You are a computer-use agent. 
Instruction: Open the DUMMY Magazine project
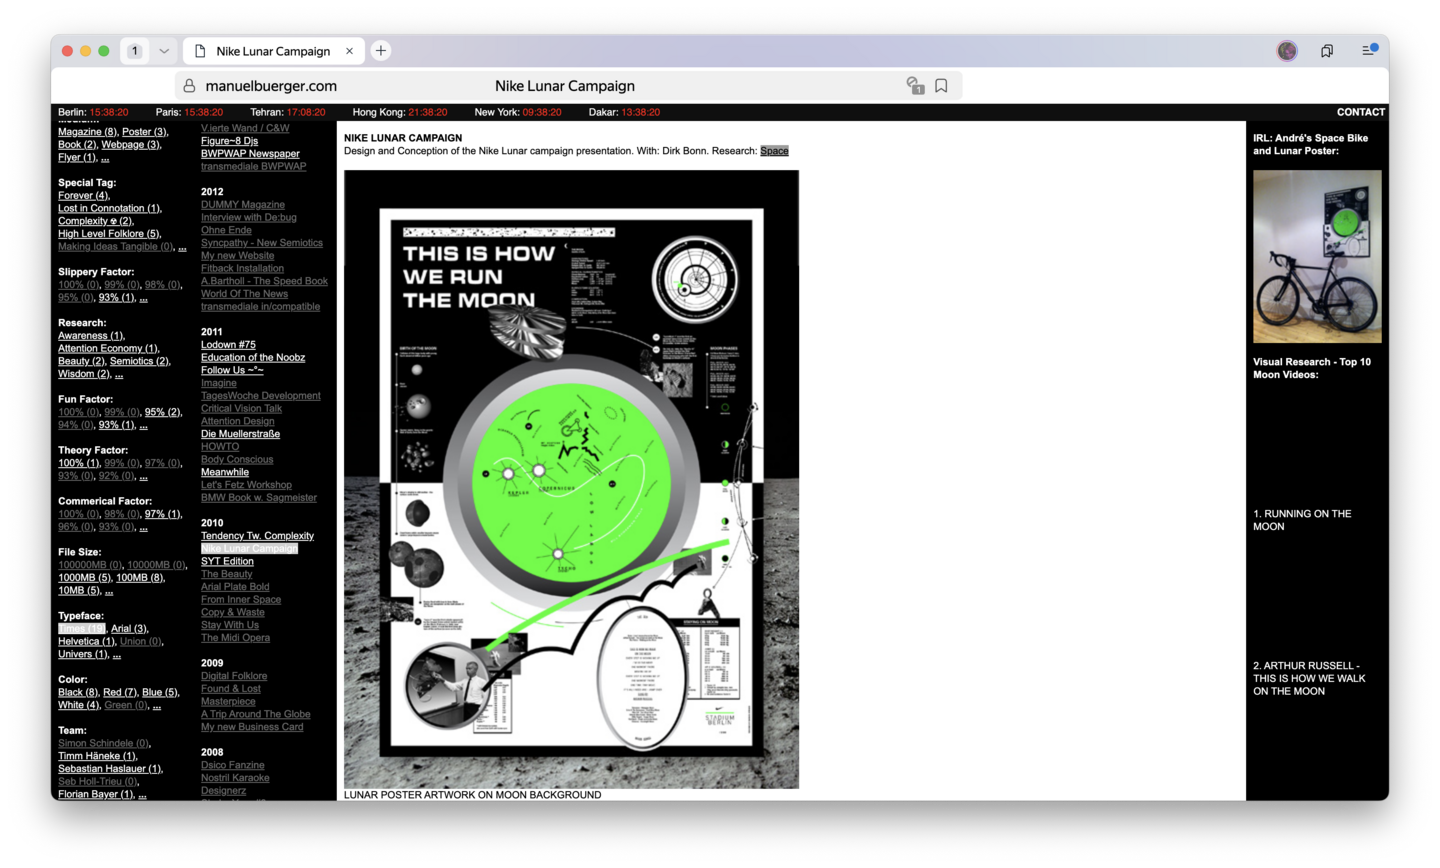pos(243,205)
